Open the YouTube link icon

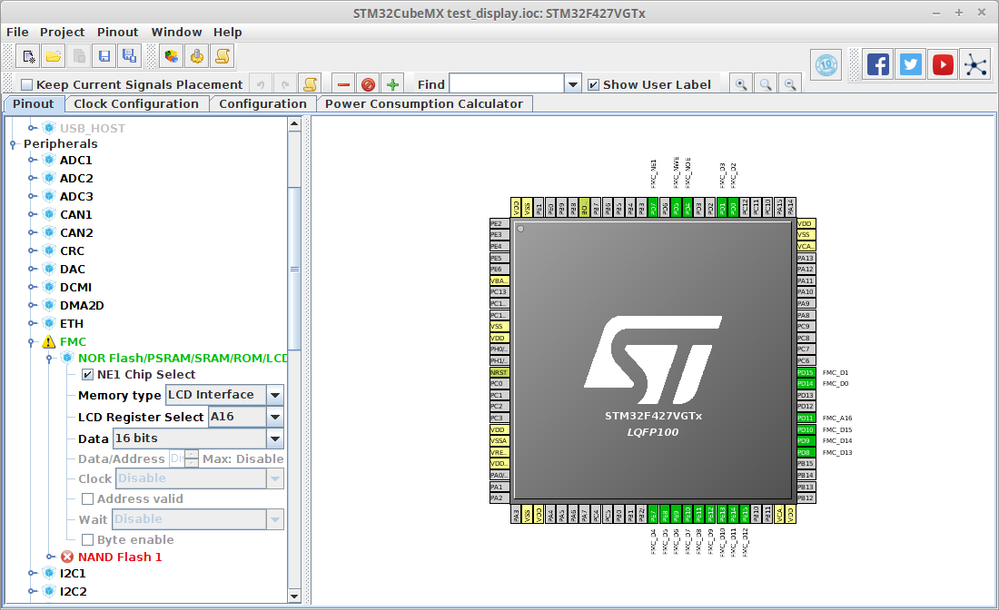click(x=943, y=64)
